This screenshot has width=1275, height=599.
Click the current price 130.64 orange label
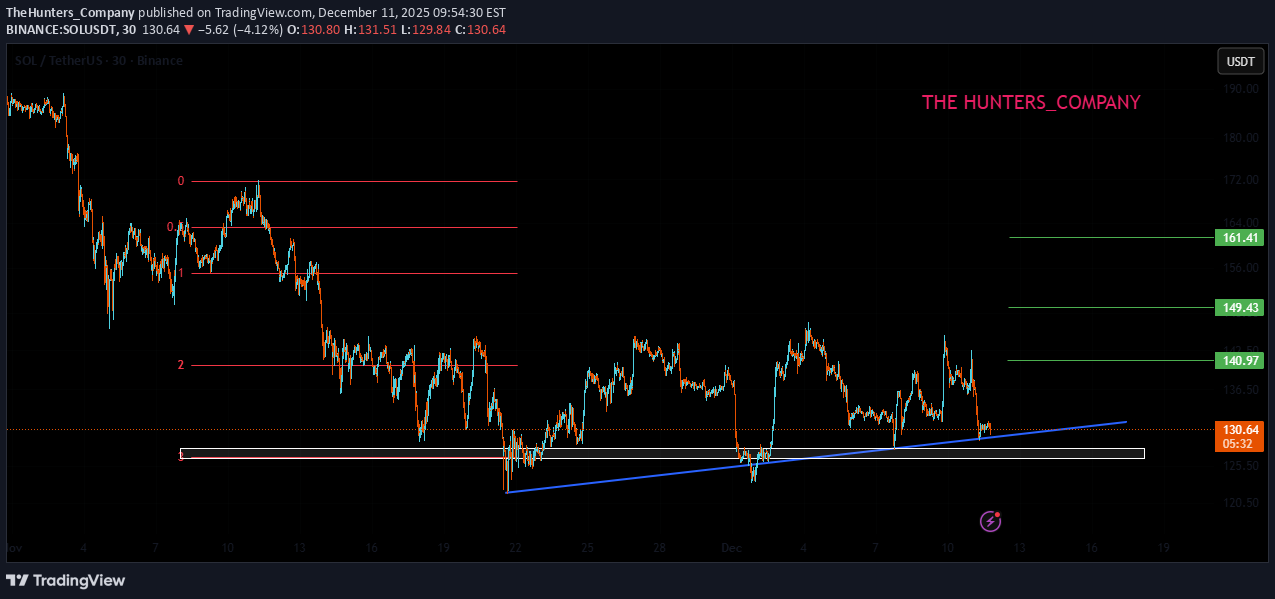(1239, 429)
